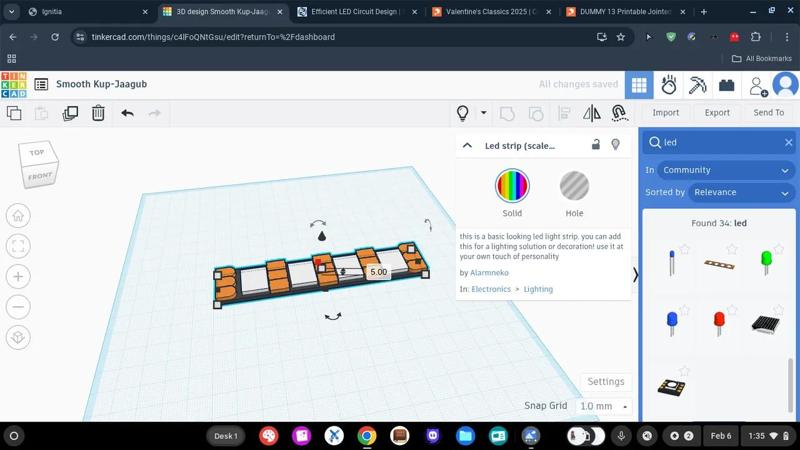Switch to the DUMMY 13 Printable Jointed tab
The width and height of the screenshot is (800, 450).
[626, 11]
